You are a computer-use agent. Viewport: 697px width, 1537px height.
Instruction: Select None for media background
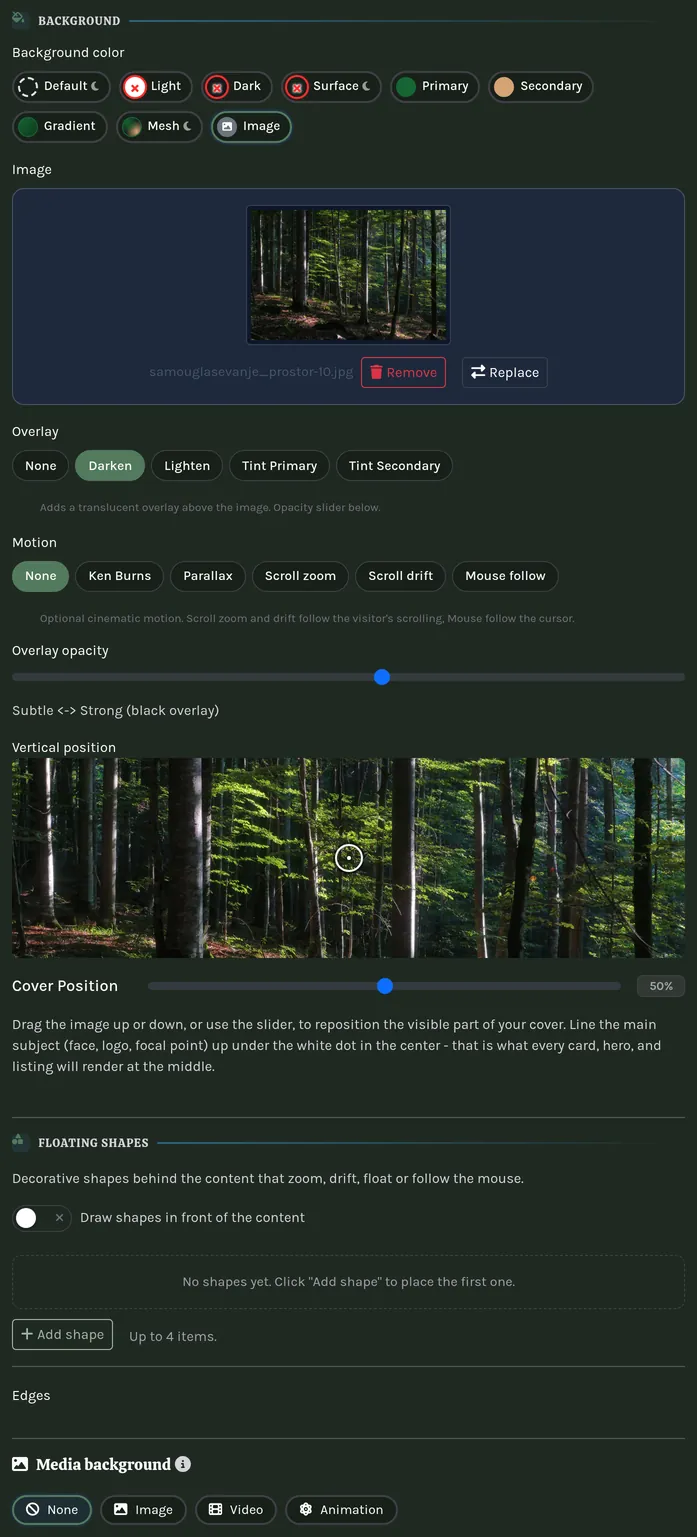pos(52,1510)
